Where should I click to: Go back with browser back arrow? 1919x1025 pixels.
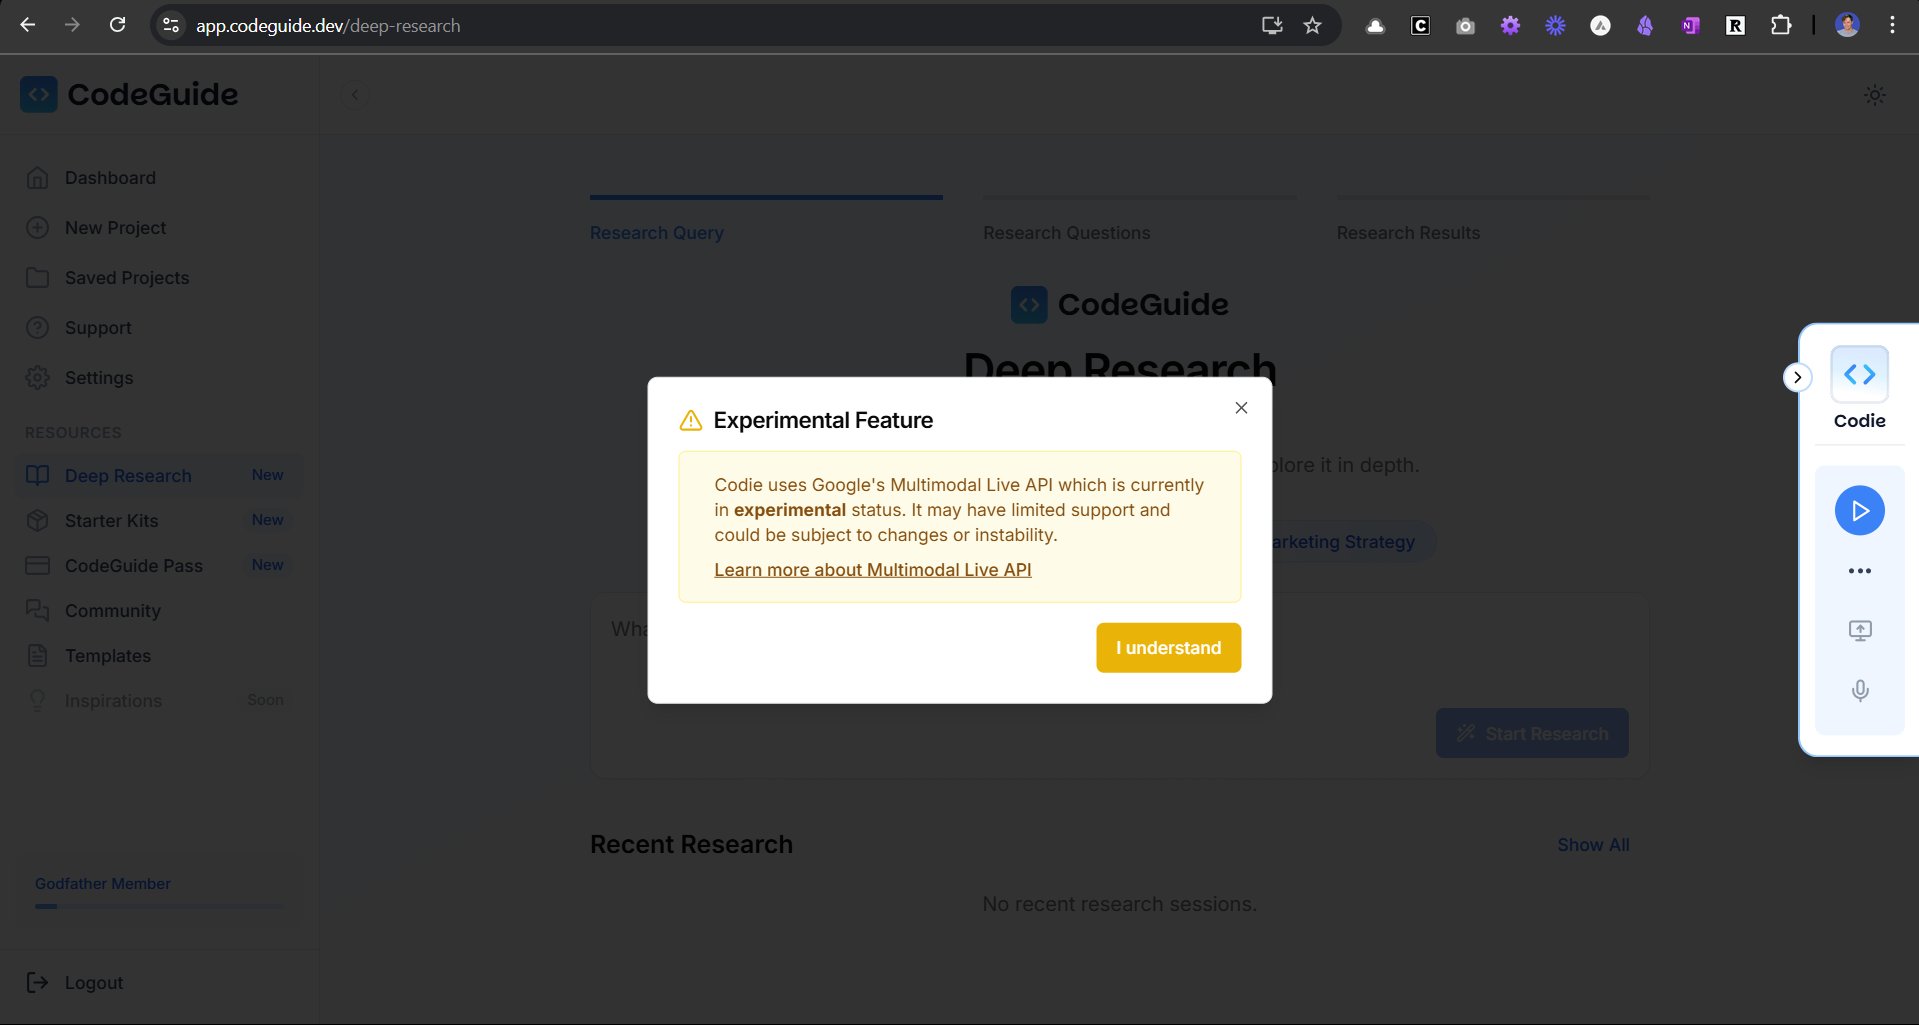(28, 25)
